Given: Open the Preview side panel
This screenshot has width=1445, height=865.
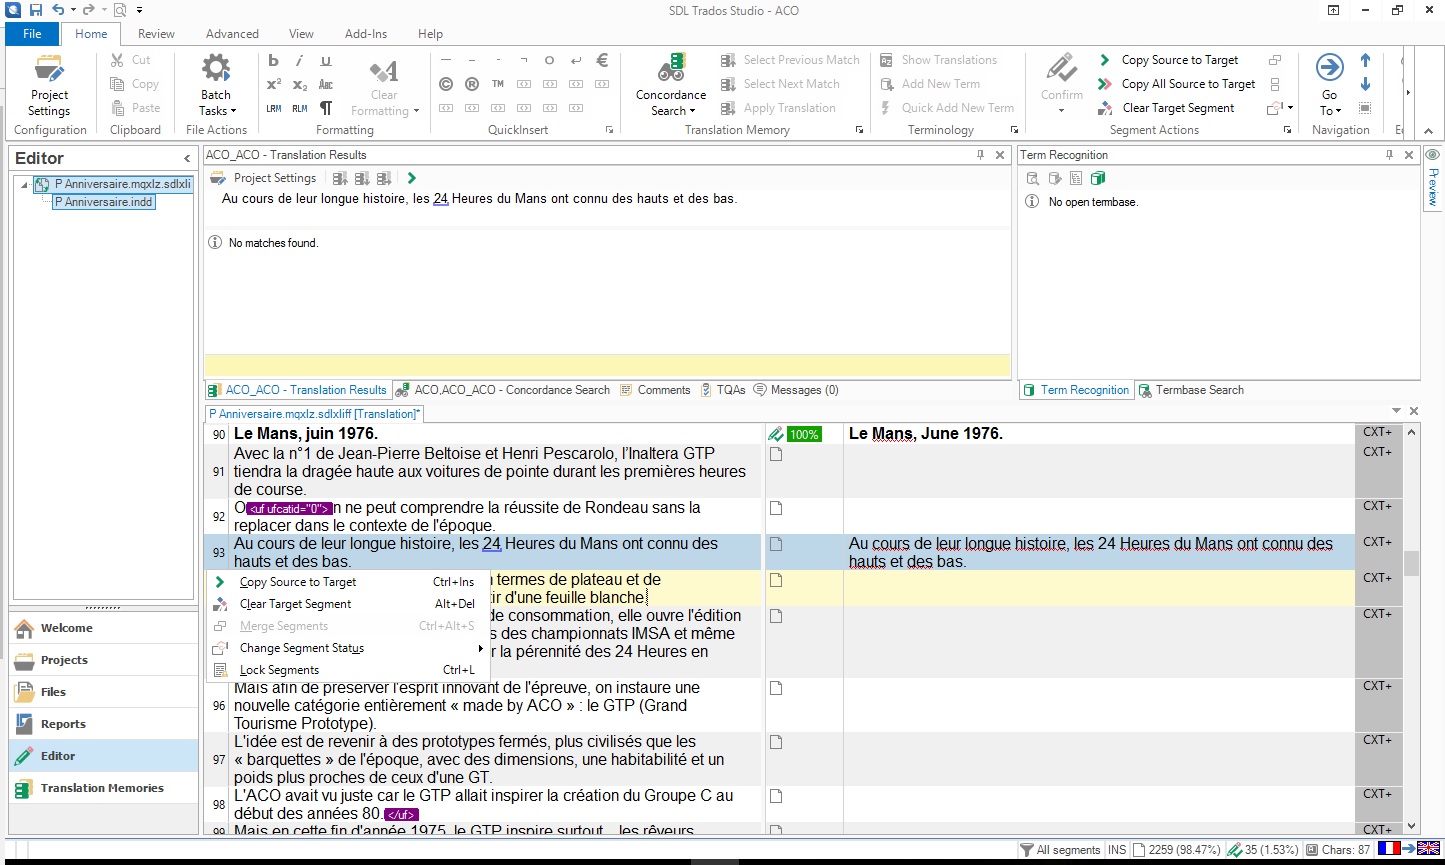Looking at the screenshot, I should tap(1432, 178).
